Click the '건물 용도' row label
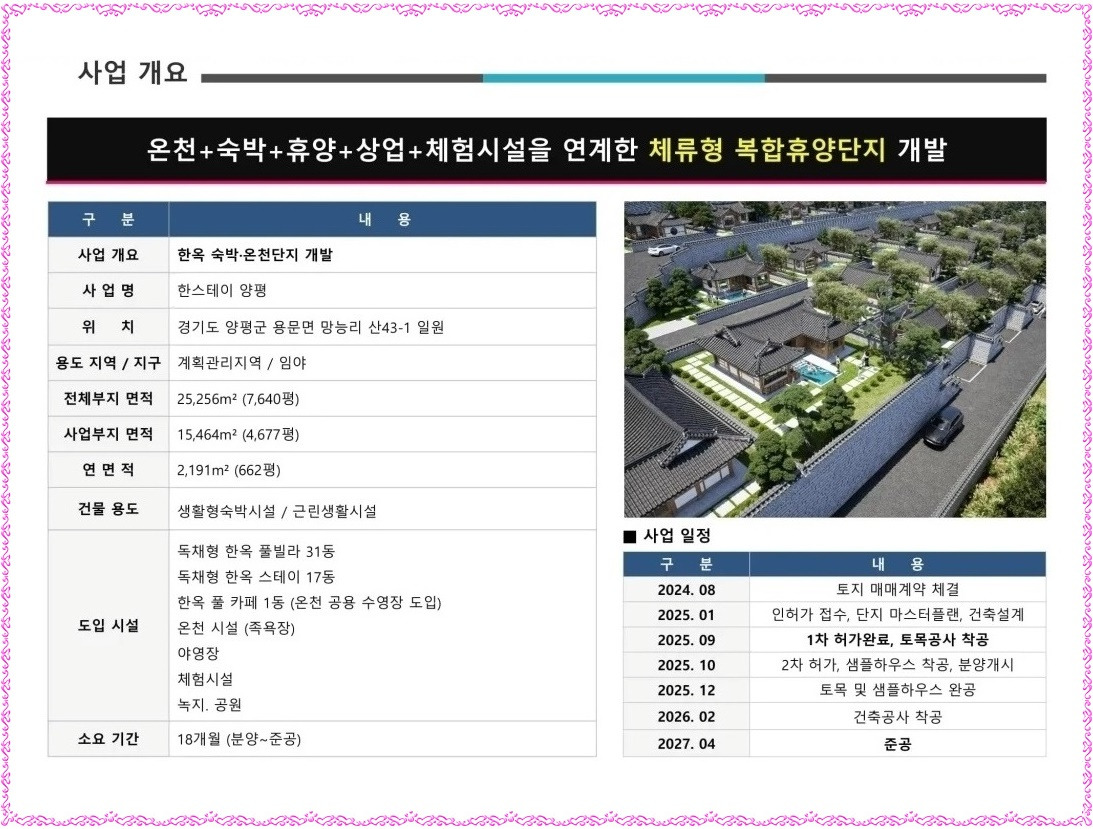 pos(108,509)
